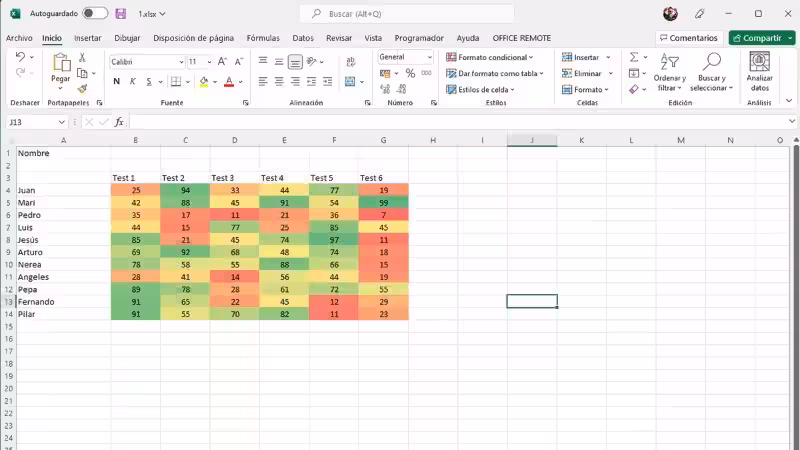
Task: Switch to the Fórmulas tab
Action: tap(263, 38)
